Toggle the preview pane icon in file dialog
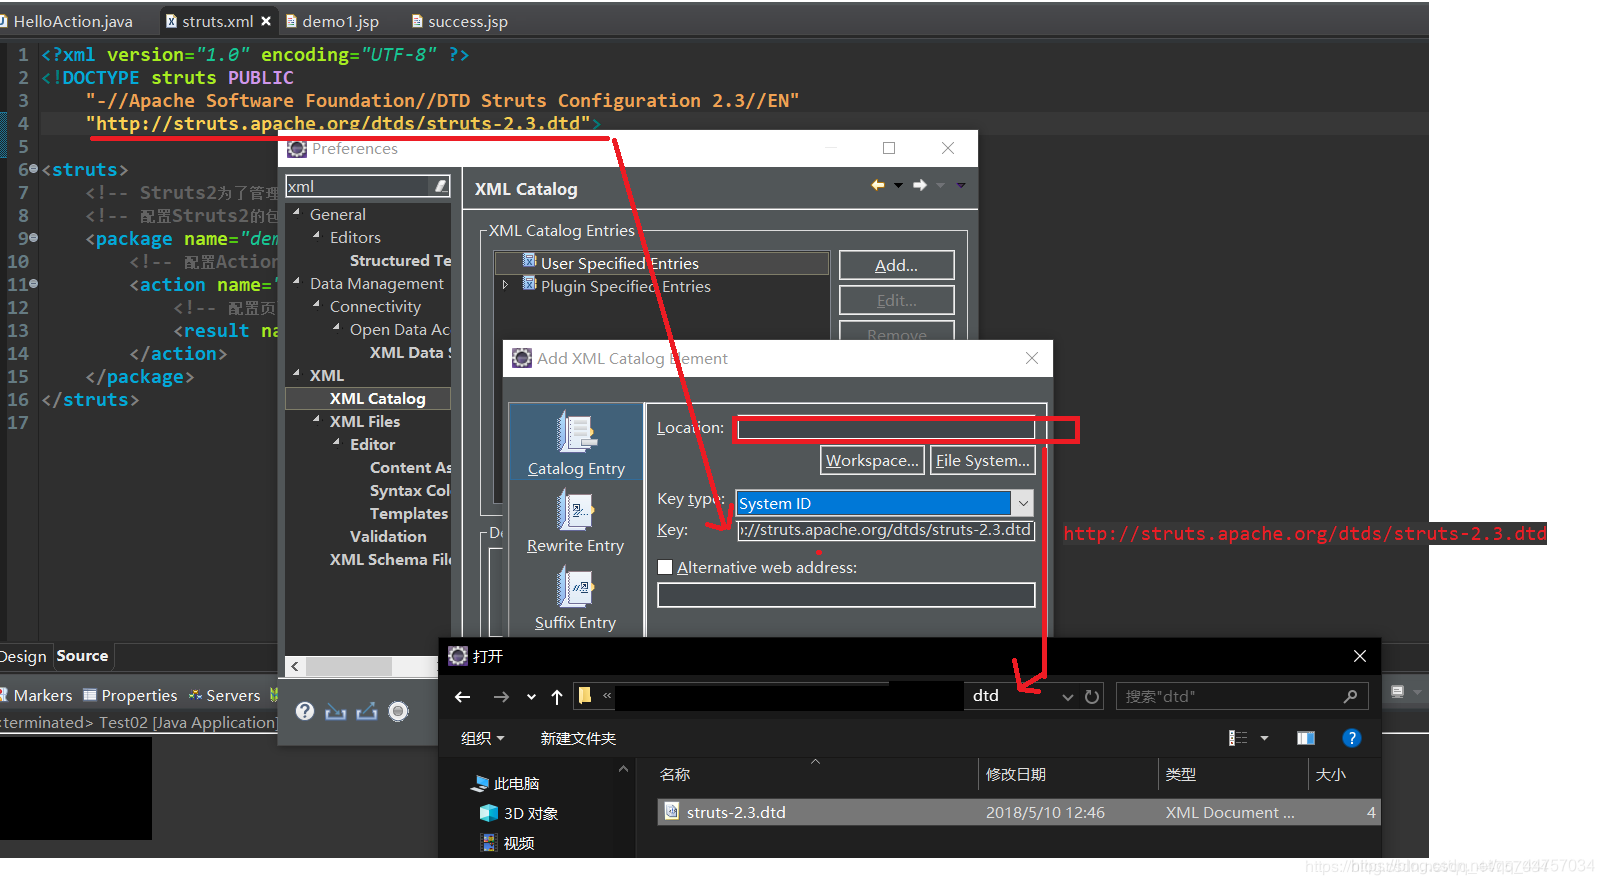 click(1306, 738)
